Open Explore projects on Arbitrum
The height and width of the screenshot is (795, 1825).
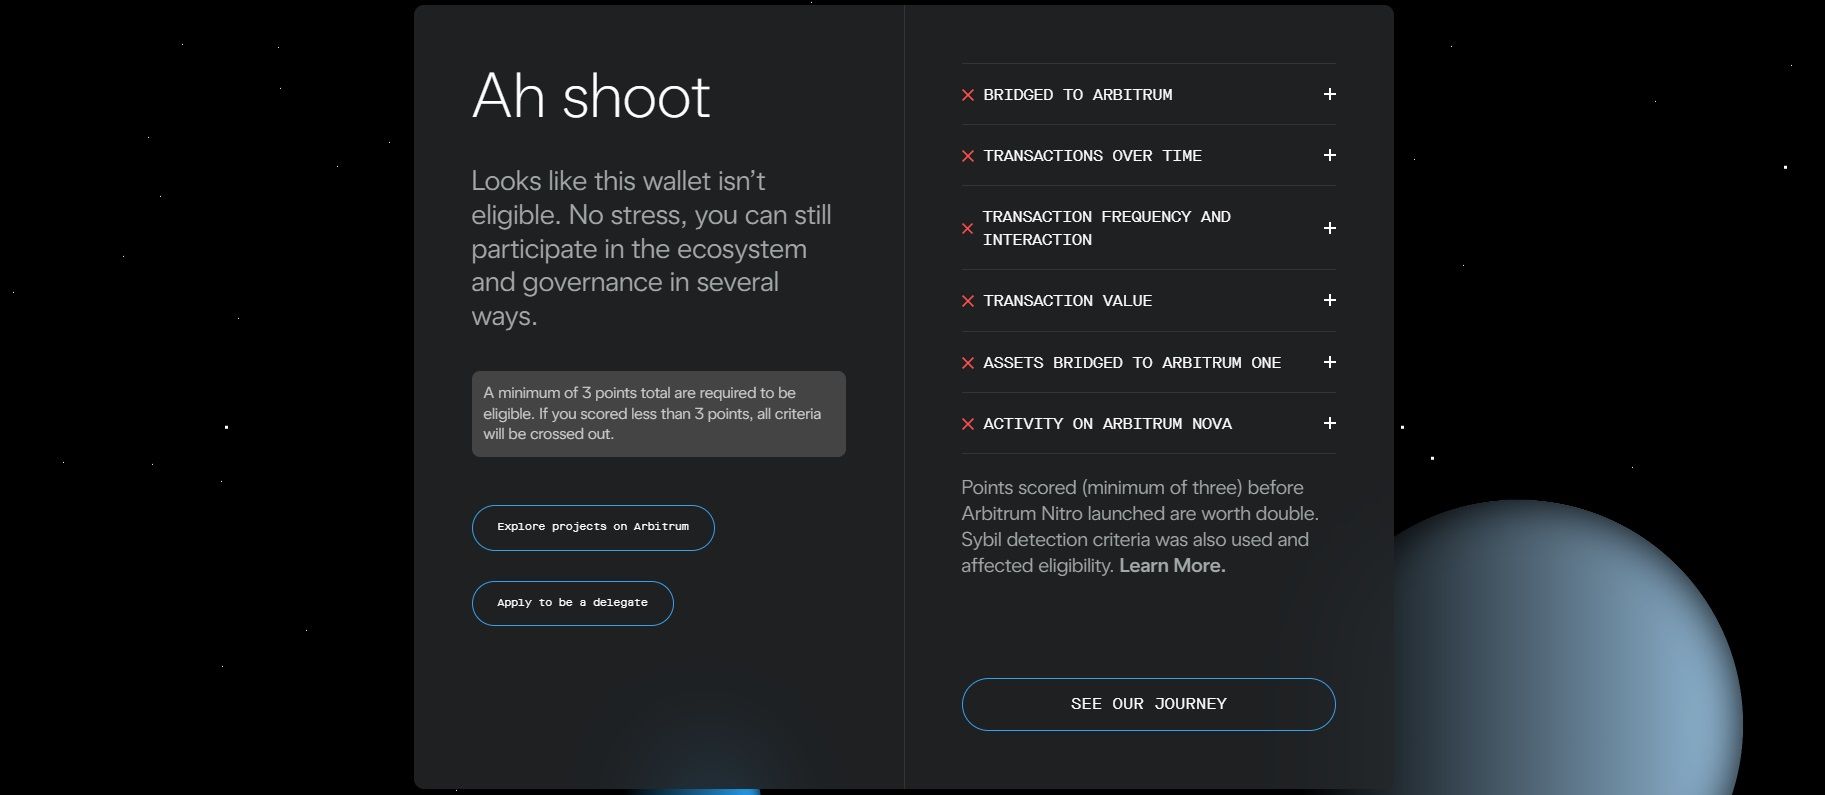click(593, 527)
